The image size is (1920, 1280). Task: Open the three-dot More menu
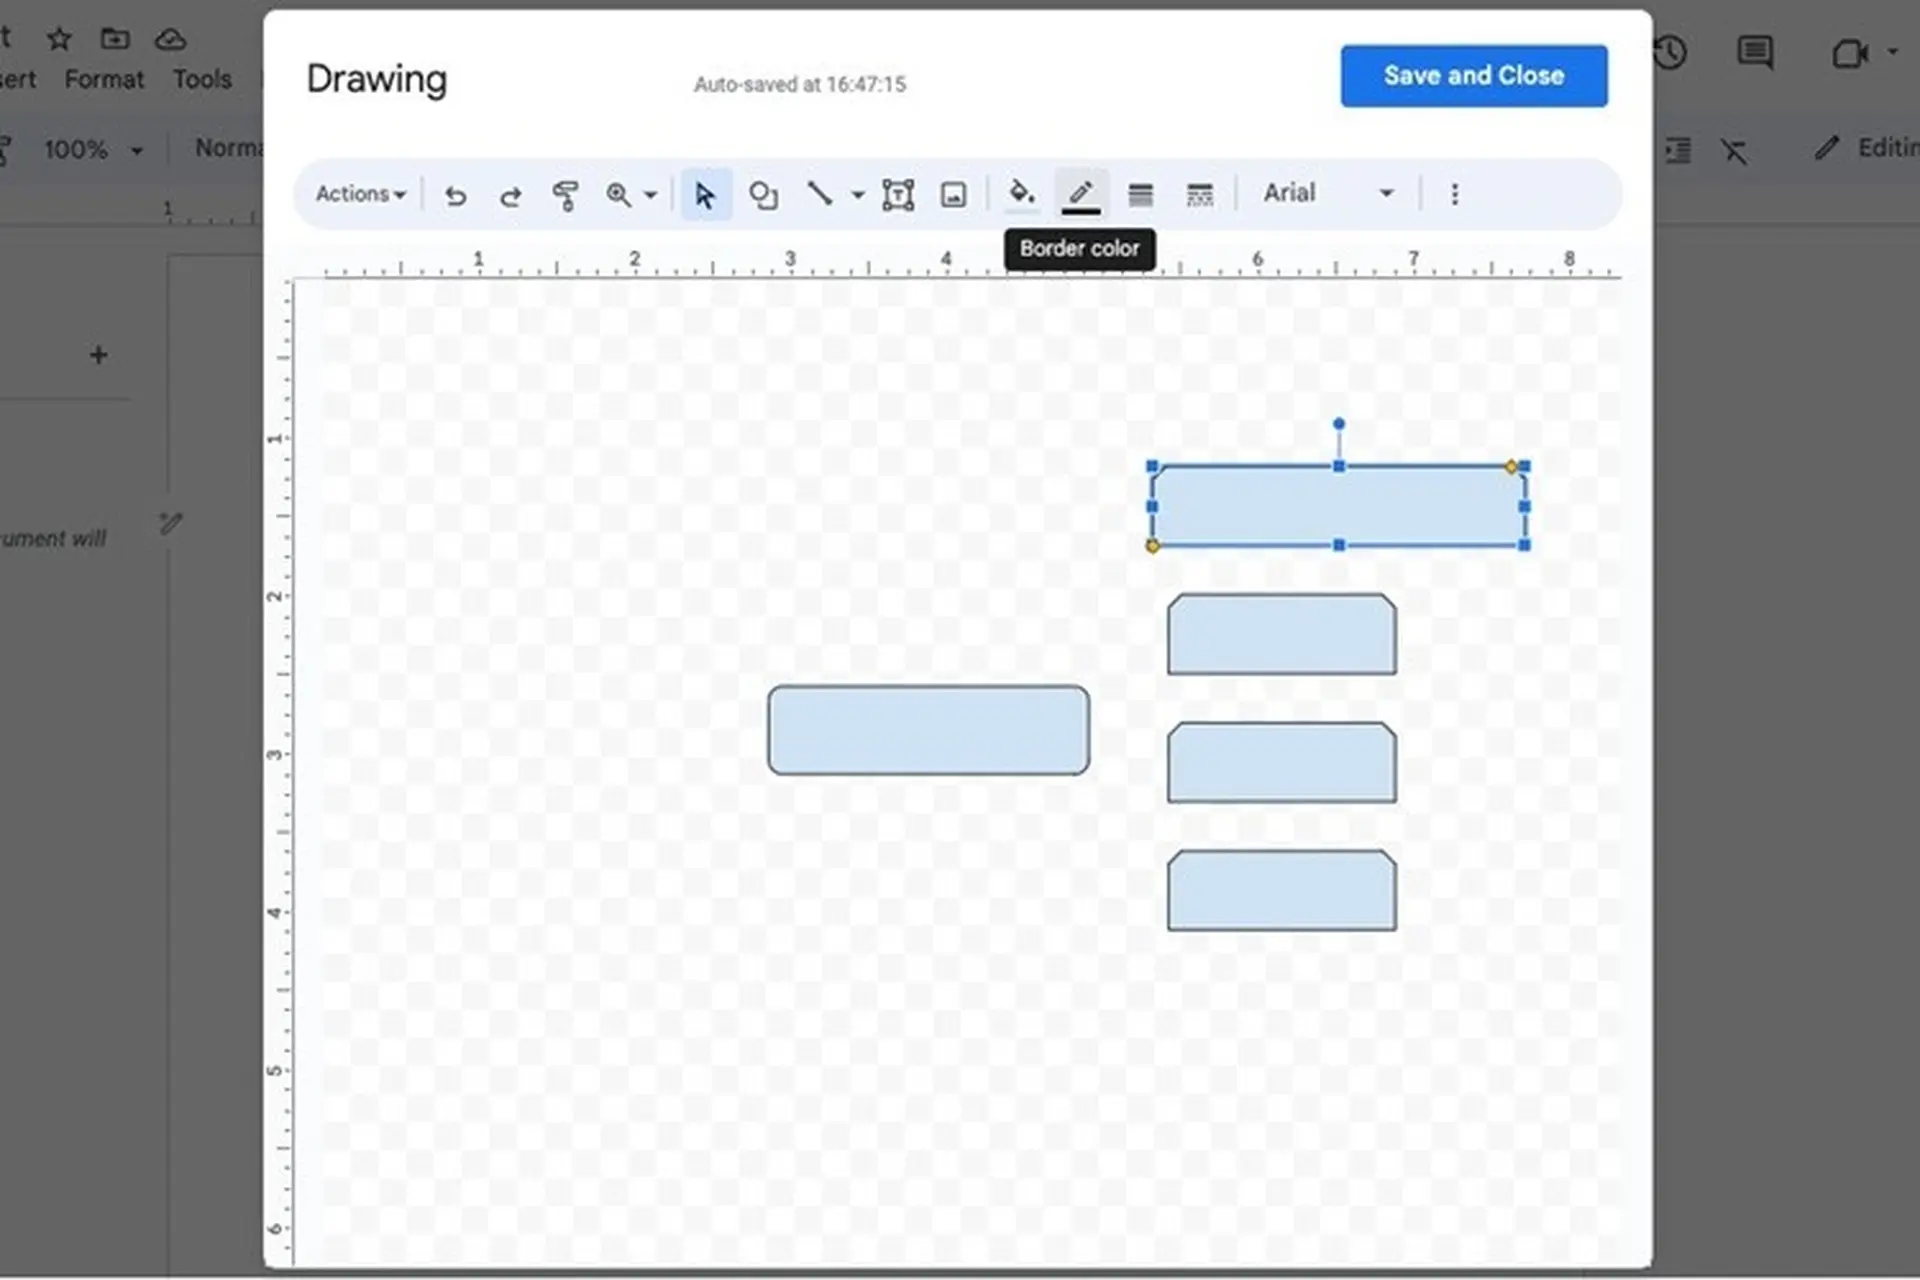click(1454, 194)
